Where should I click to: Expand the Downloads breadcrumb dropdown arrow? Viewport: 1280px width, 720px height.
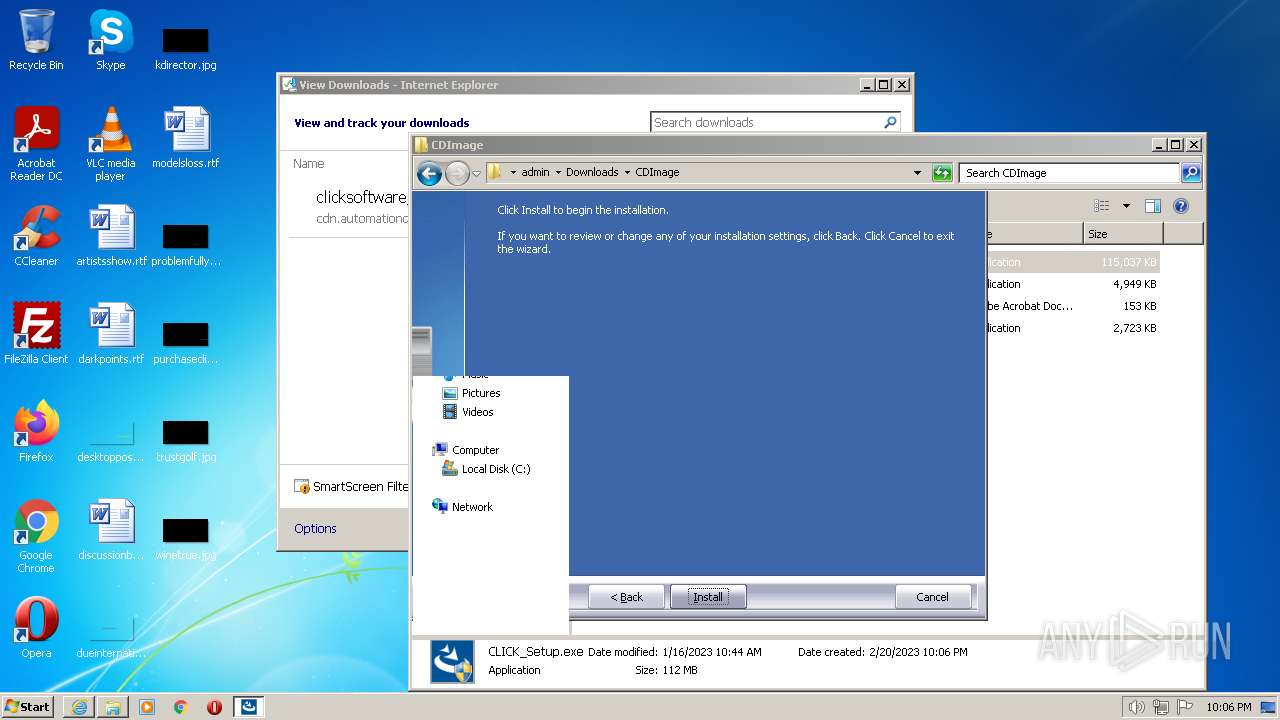[627, 172]
